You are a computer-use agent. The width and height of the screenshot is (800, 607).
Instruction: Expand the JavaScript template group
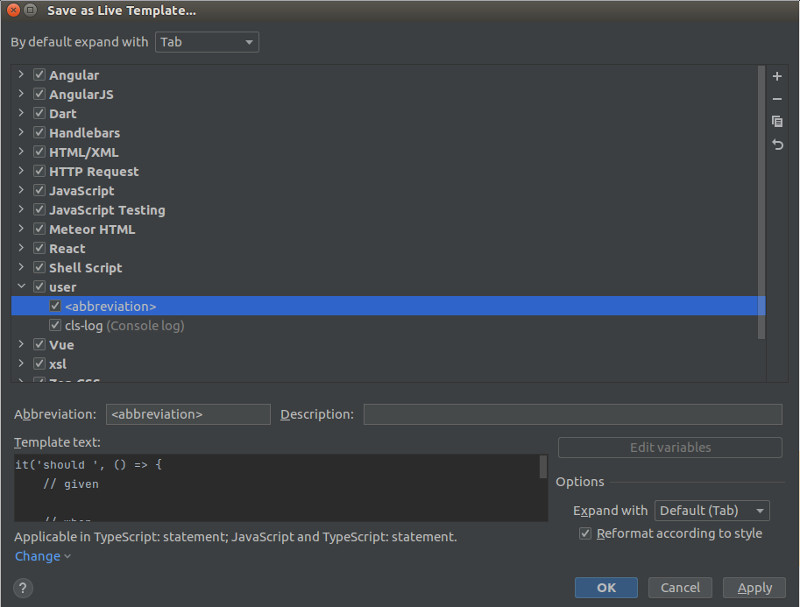21,190
